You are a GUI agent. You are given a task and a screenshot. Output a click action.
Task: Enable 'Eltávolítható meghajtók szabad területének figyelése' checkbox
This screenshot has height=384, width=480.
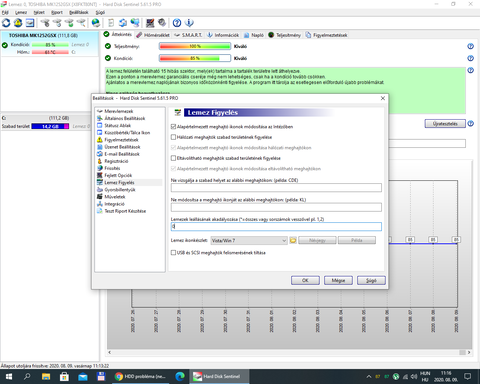click(173, 158)
